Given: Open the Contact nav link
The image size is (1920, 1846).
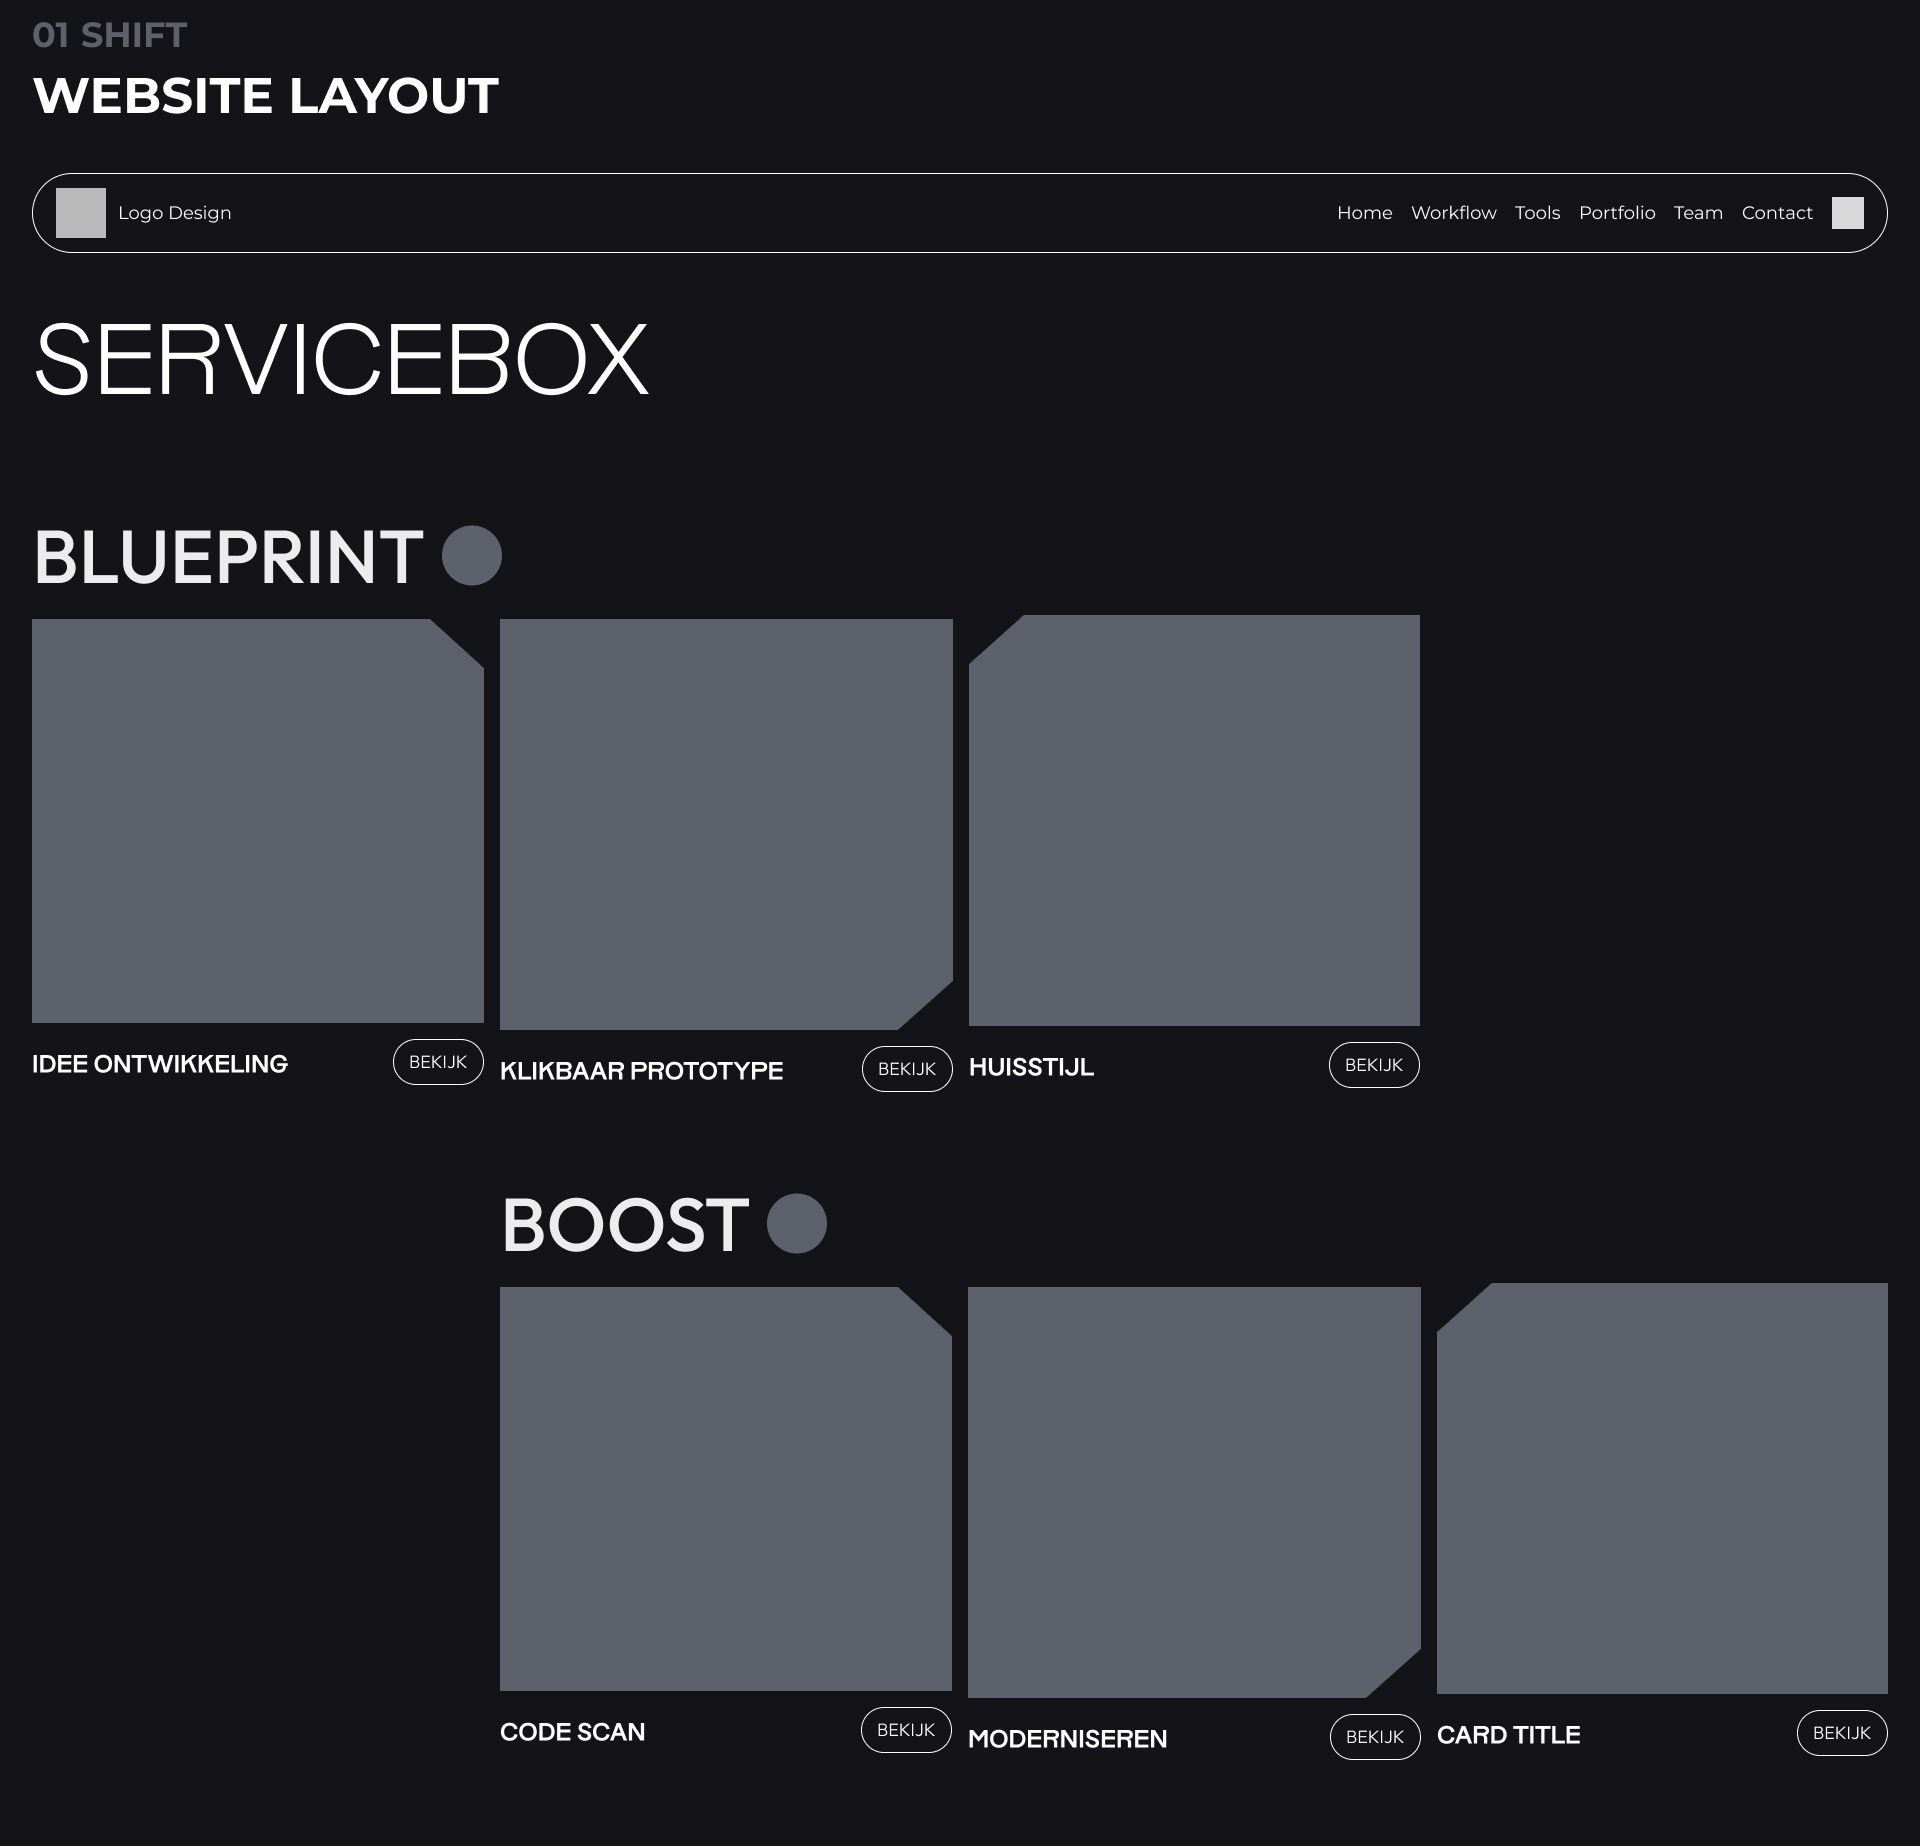Looking at the screenshot, I should (1777, 213).
